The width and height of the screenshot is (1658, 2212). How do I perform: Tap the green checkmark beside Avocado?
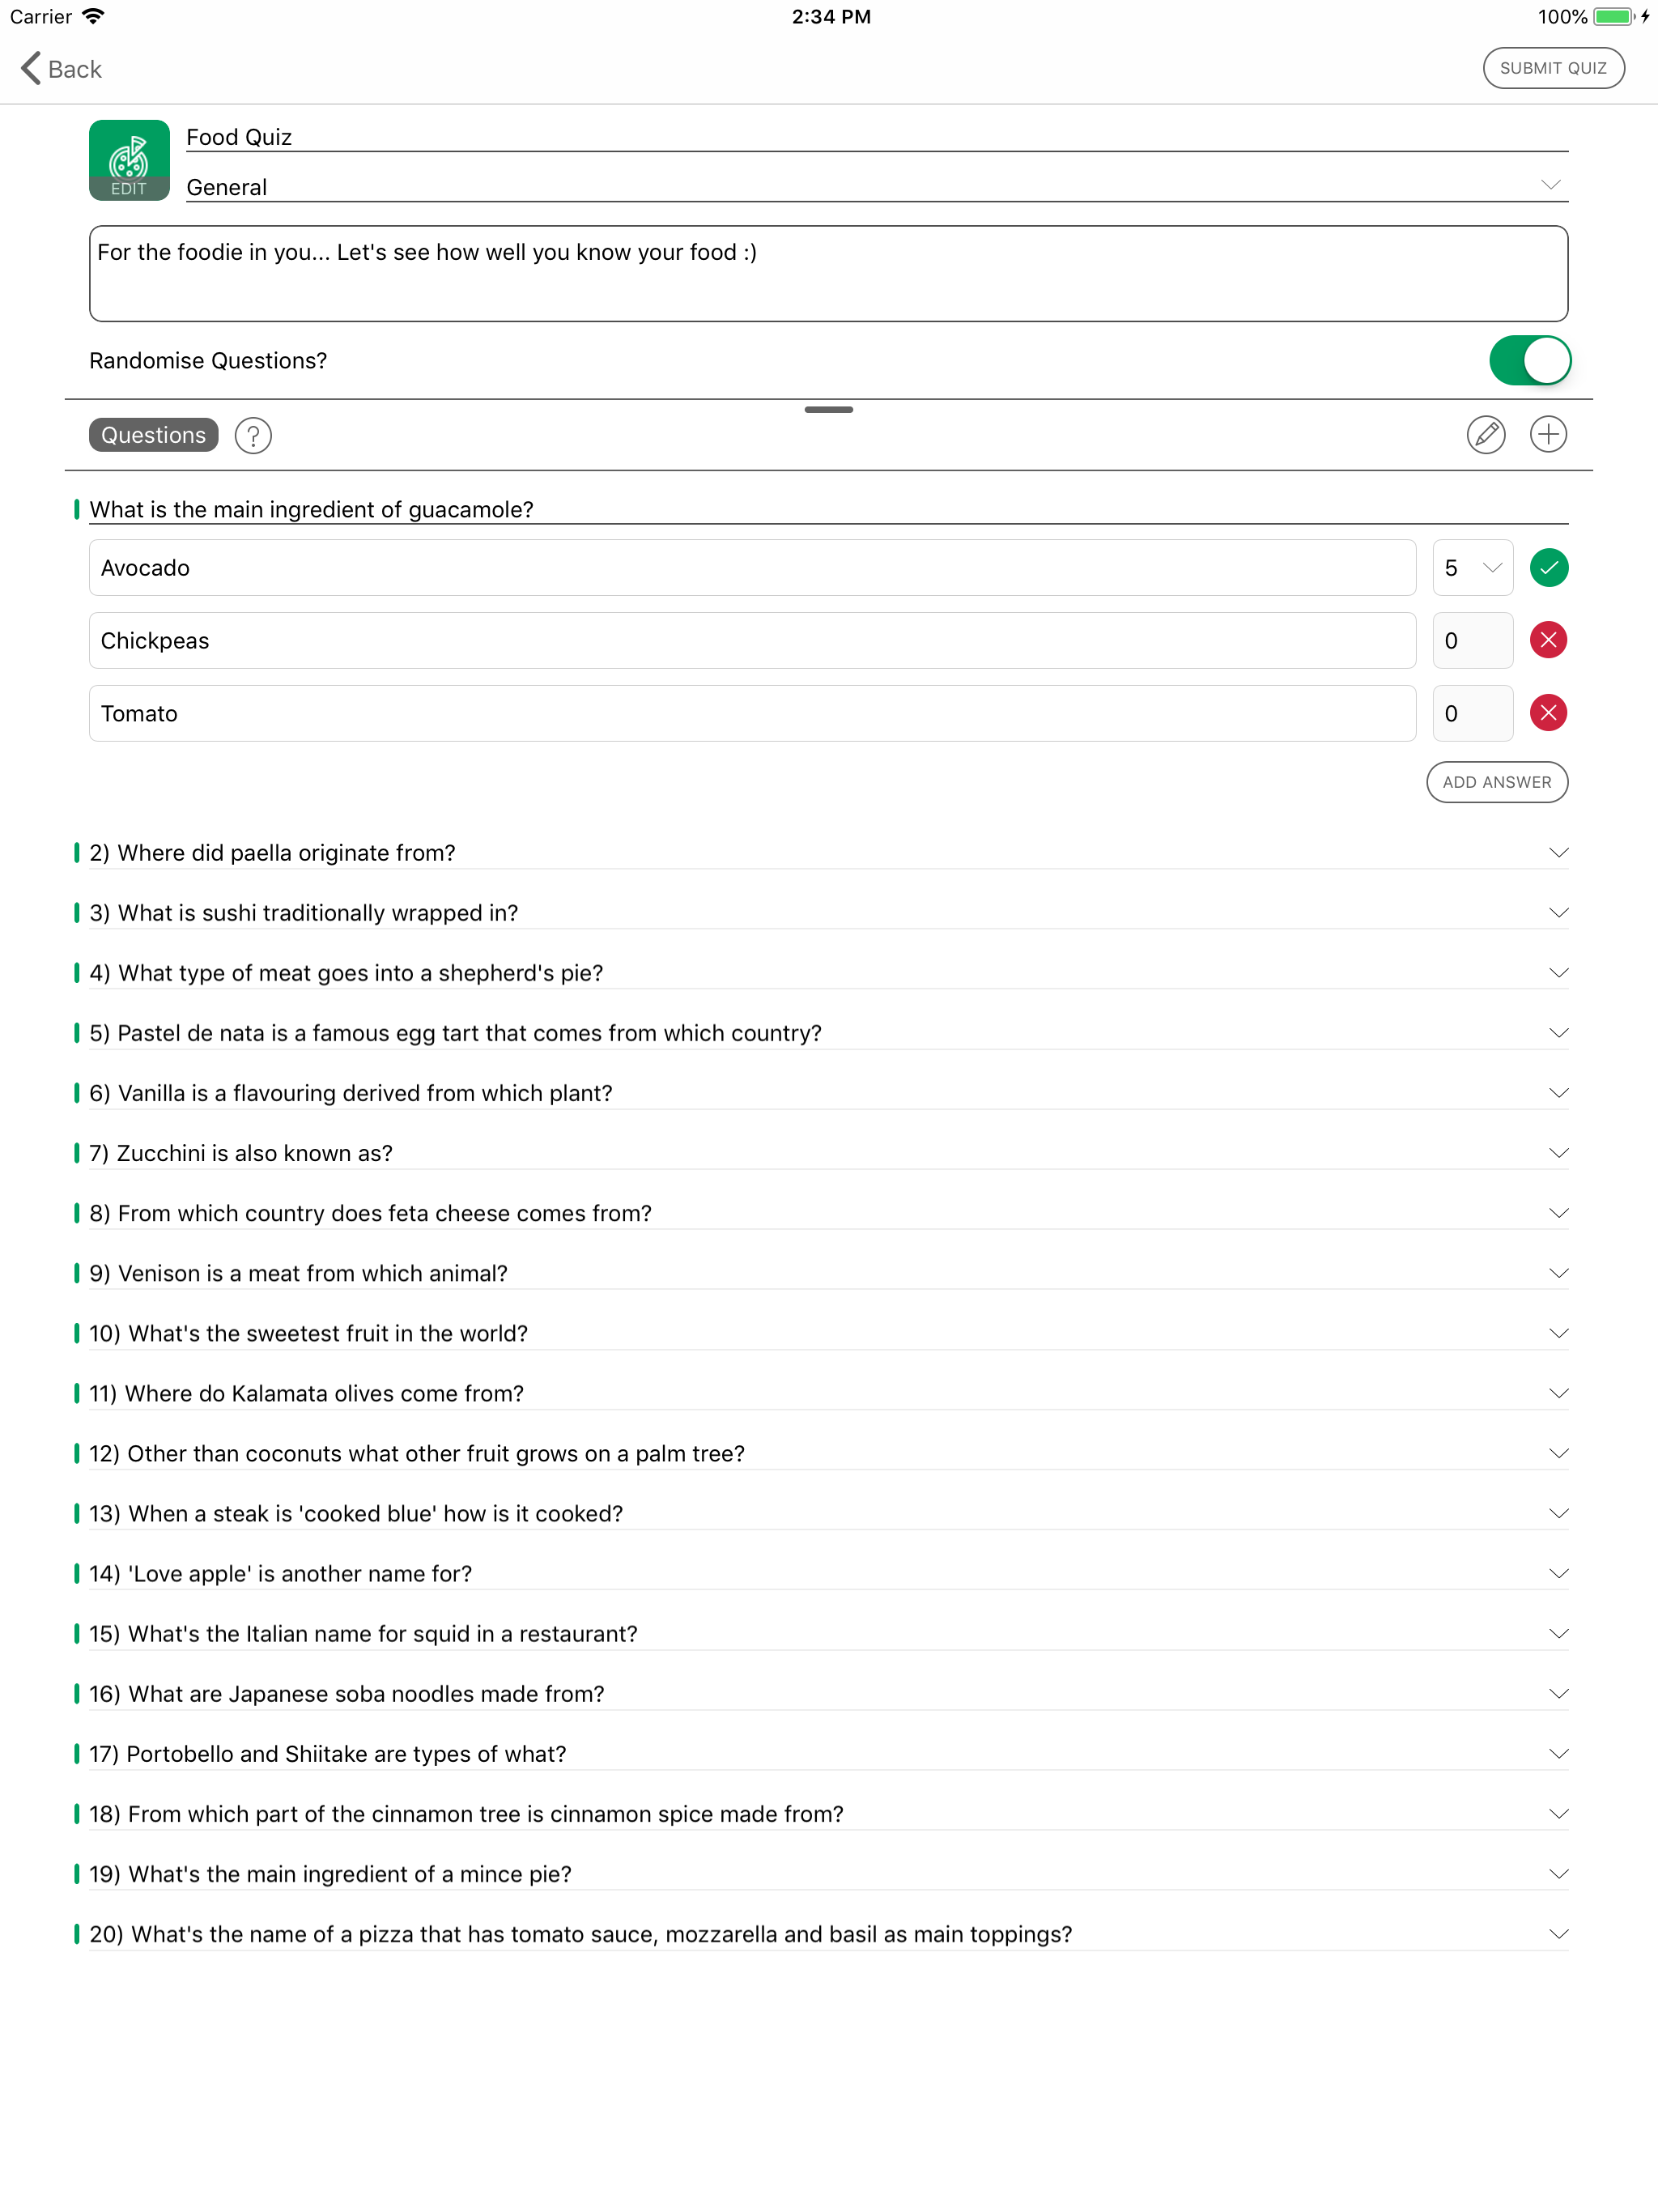(x=1548, y=568)
